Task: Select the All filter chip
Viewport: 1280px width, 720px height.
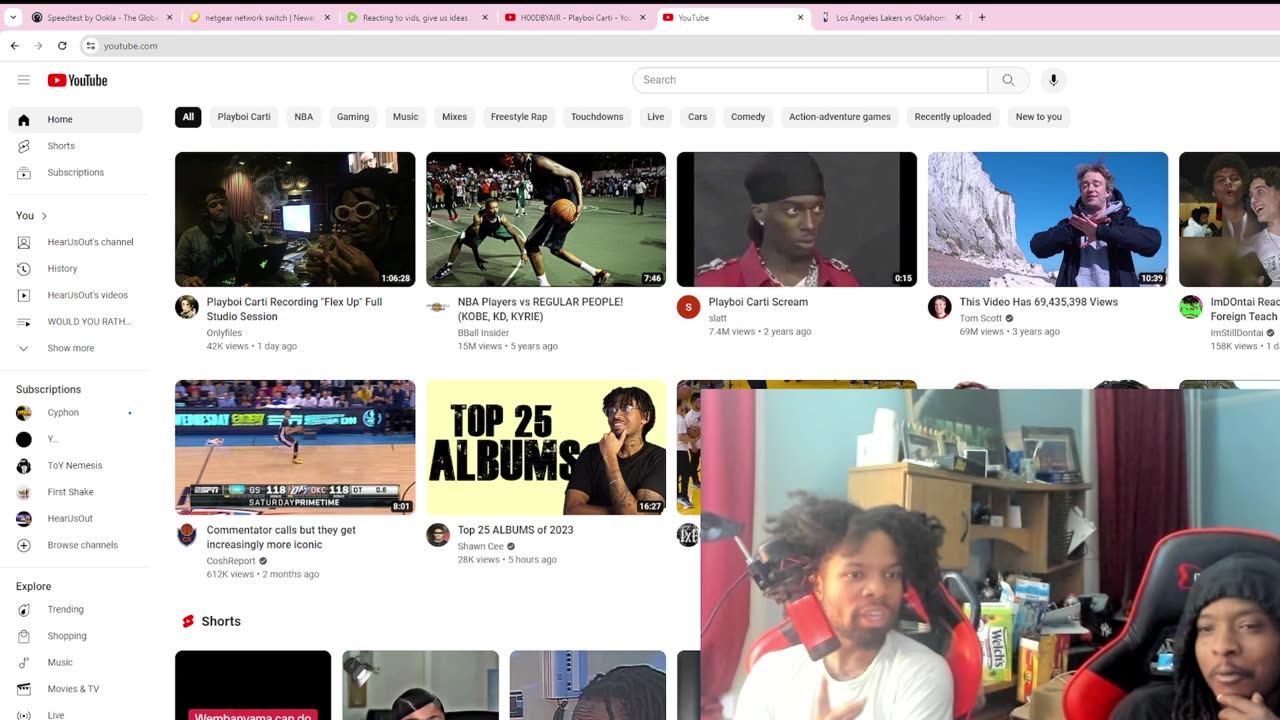Action: pos(188,117)
